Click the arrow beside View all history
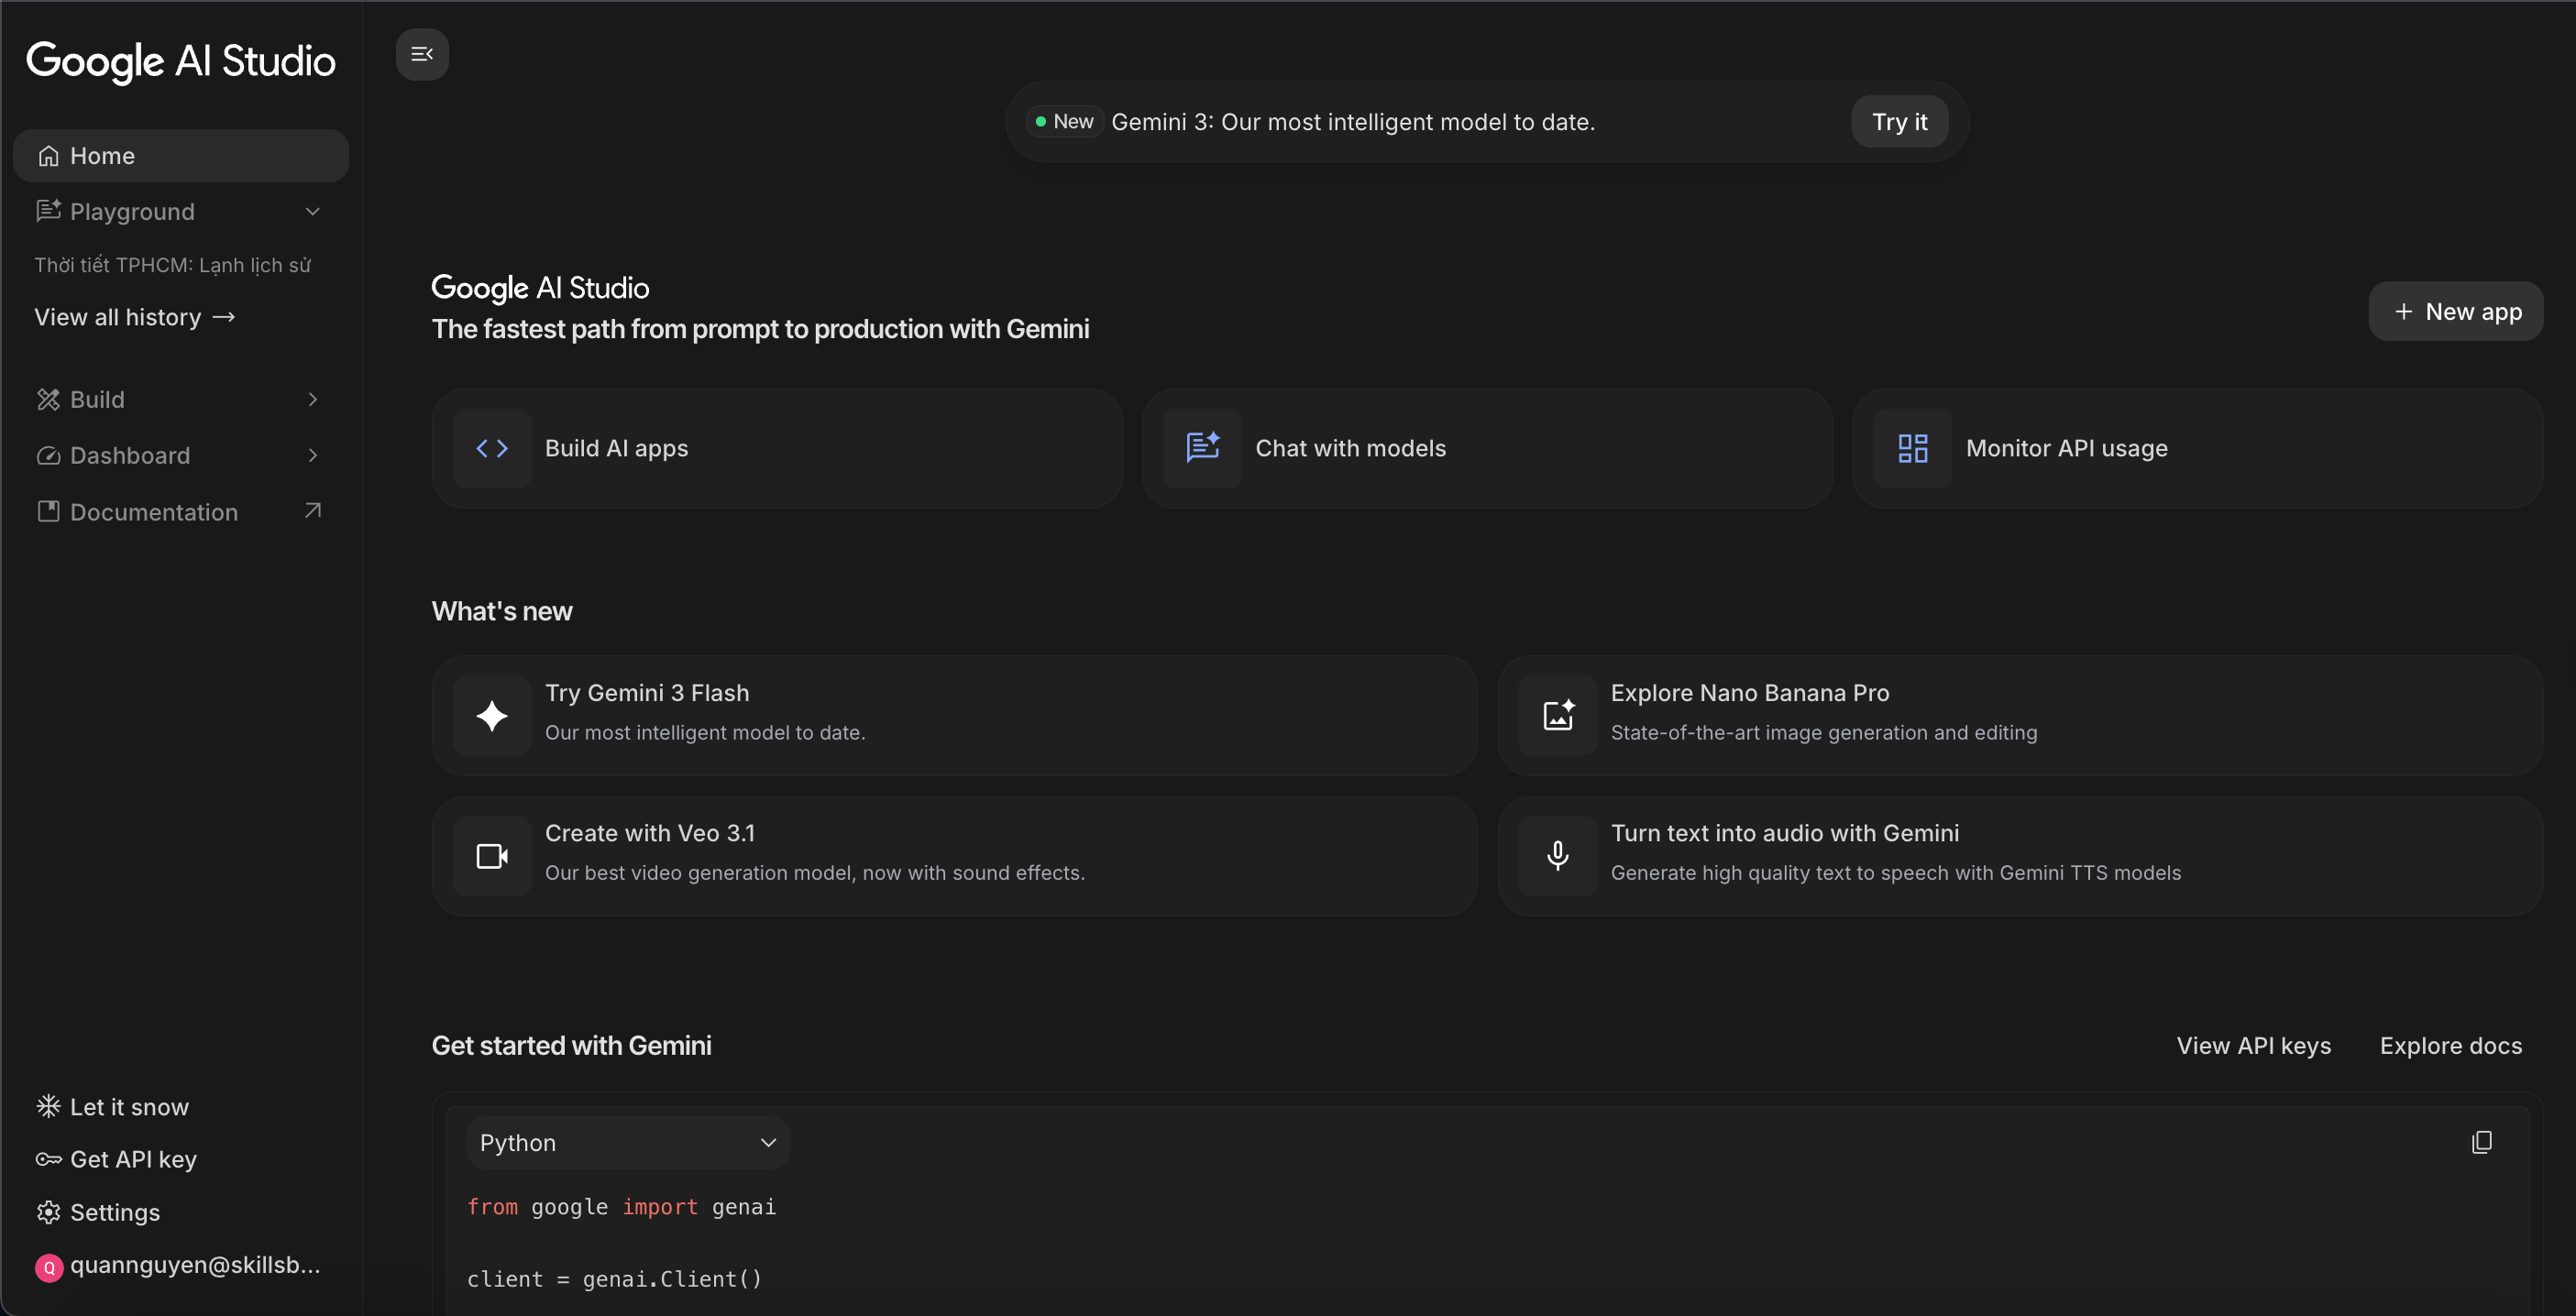The height and width of the screenshot is (1316, 2576). (224, 317)
